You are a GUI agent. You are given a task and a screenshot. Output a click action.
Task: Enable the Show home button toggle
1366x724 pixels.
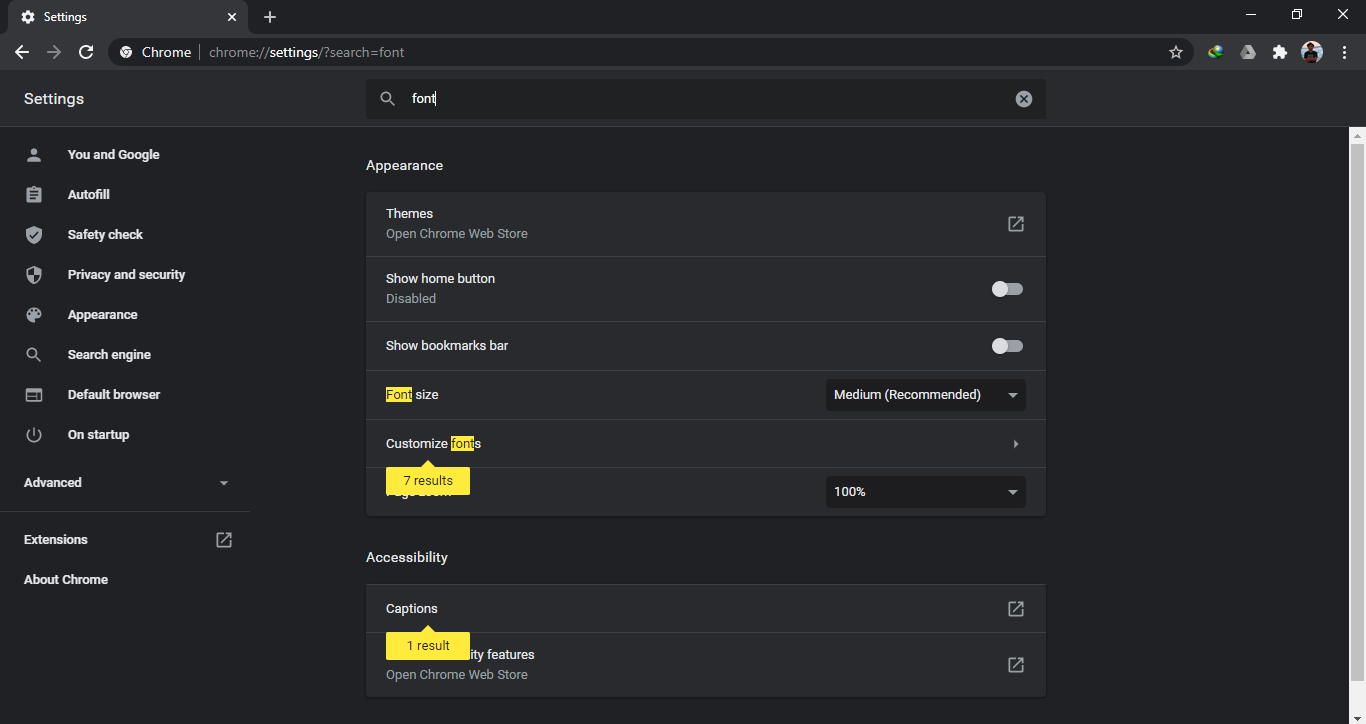pos(1007,289)
